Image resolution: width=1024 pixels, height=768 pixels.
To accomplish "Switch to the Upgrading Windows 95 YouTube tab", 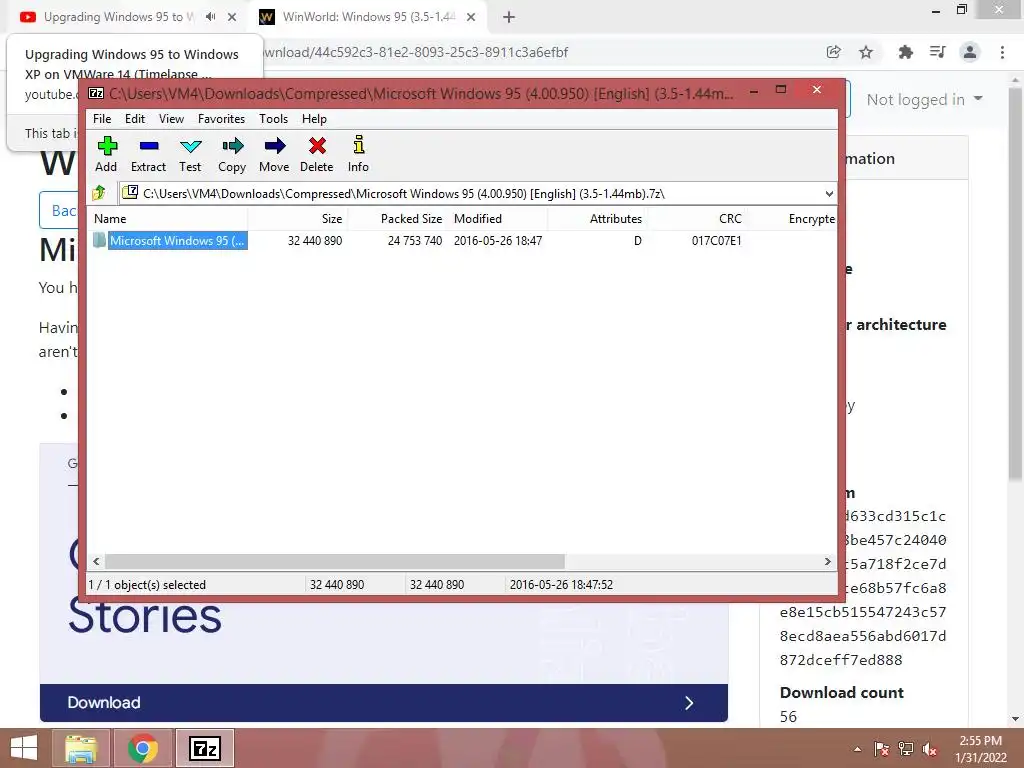I will coord(118,17).
